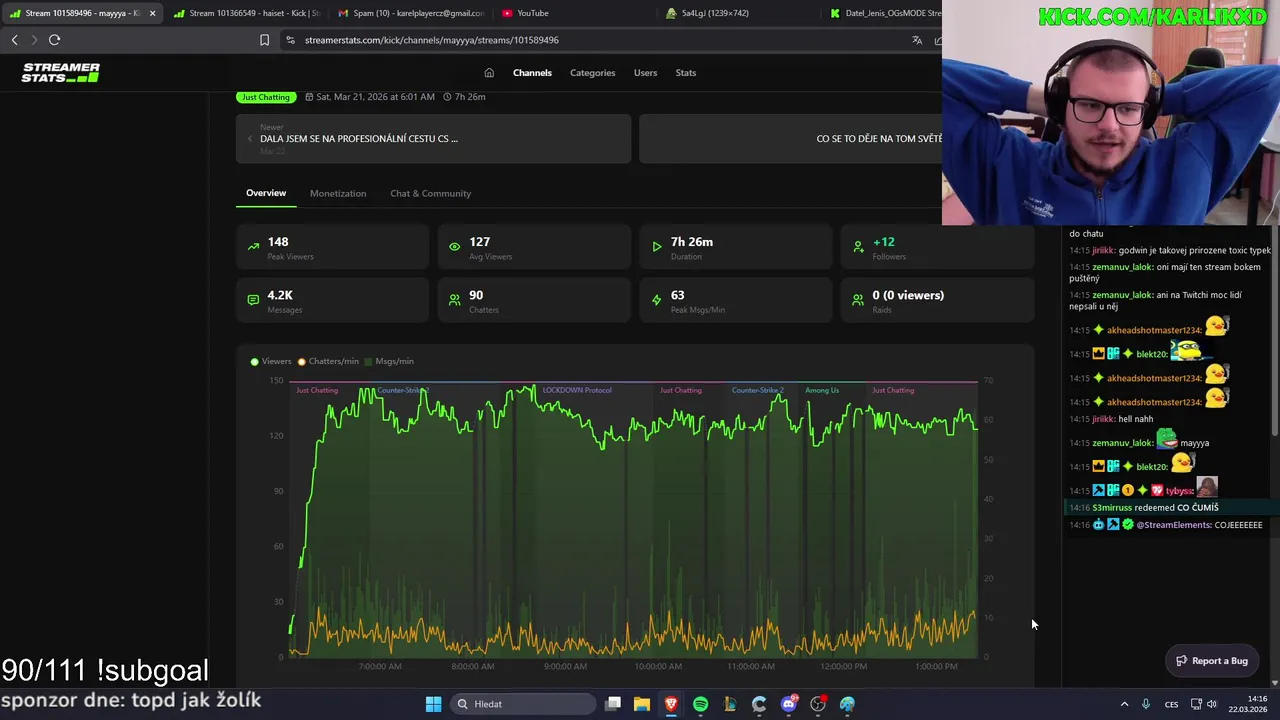Click the Report a Bug button

pyautogui.click(x=1211, y=661)
